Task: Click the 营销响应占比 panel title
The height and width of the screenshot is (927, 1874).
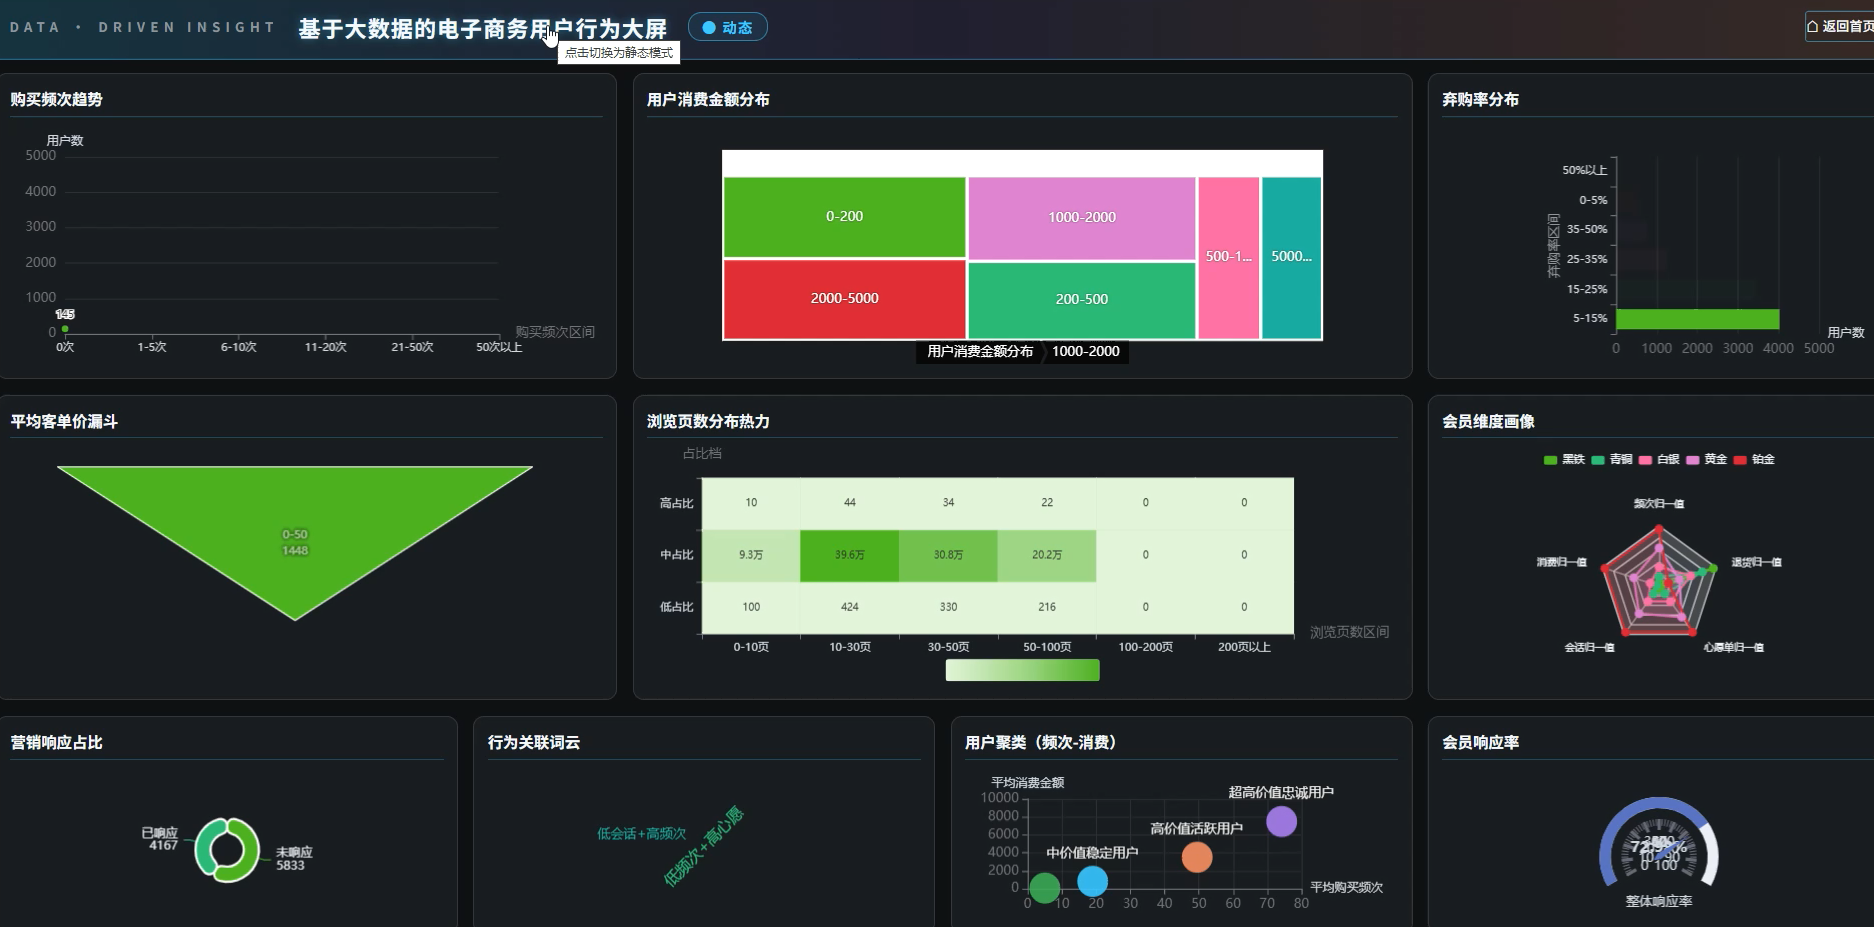Action: 57,742
